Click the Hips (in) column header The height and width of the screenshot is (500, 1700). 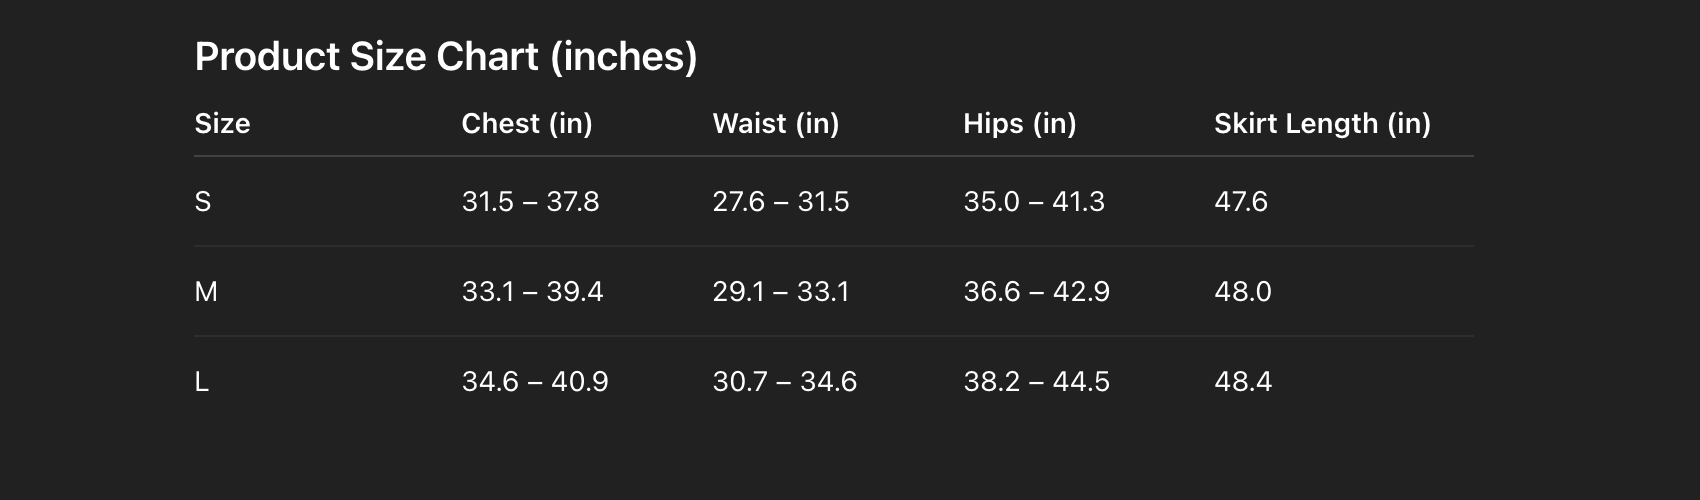click(1020, 124)
